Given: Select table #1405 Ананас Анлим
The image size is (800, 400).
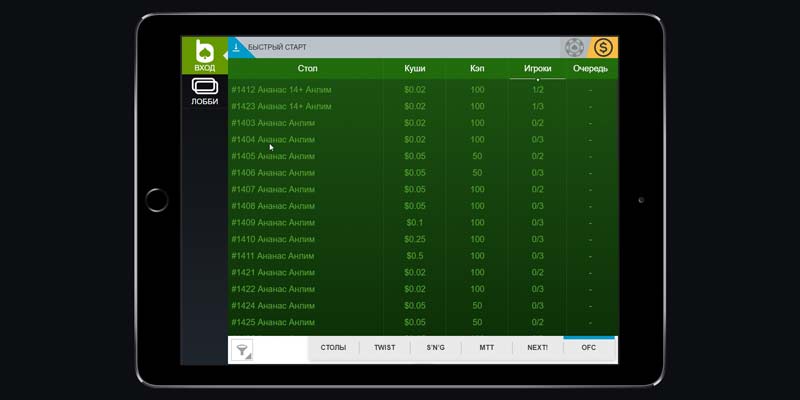Looking at the screenshot, I should [423, 156].
